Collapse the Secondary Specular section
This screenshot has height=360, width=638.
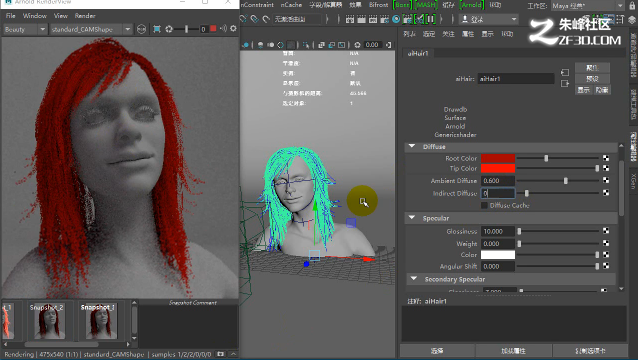coord(414,279)
